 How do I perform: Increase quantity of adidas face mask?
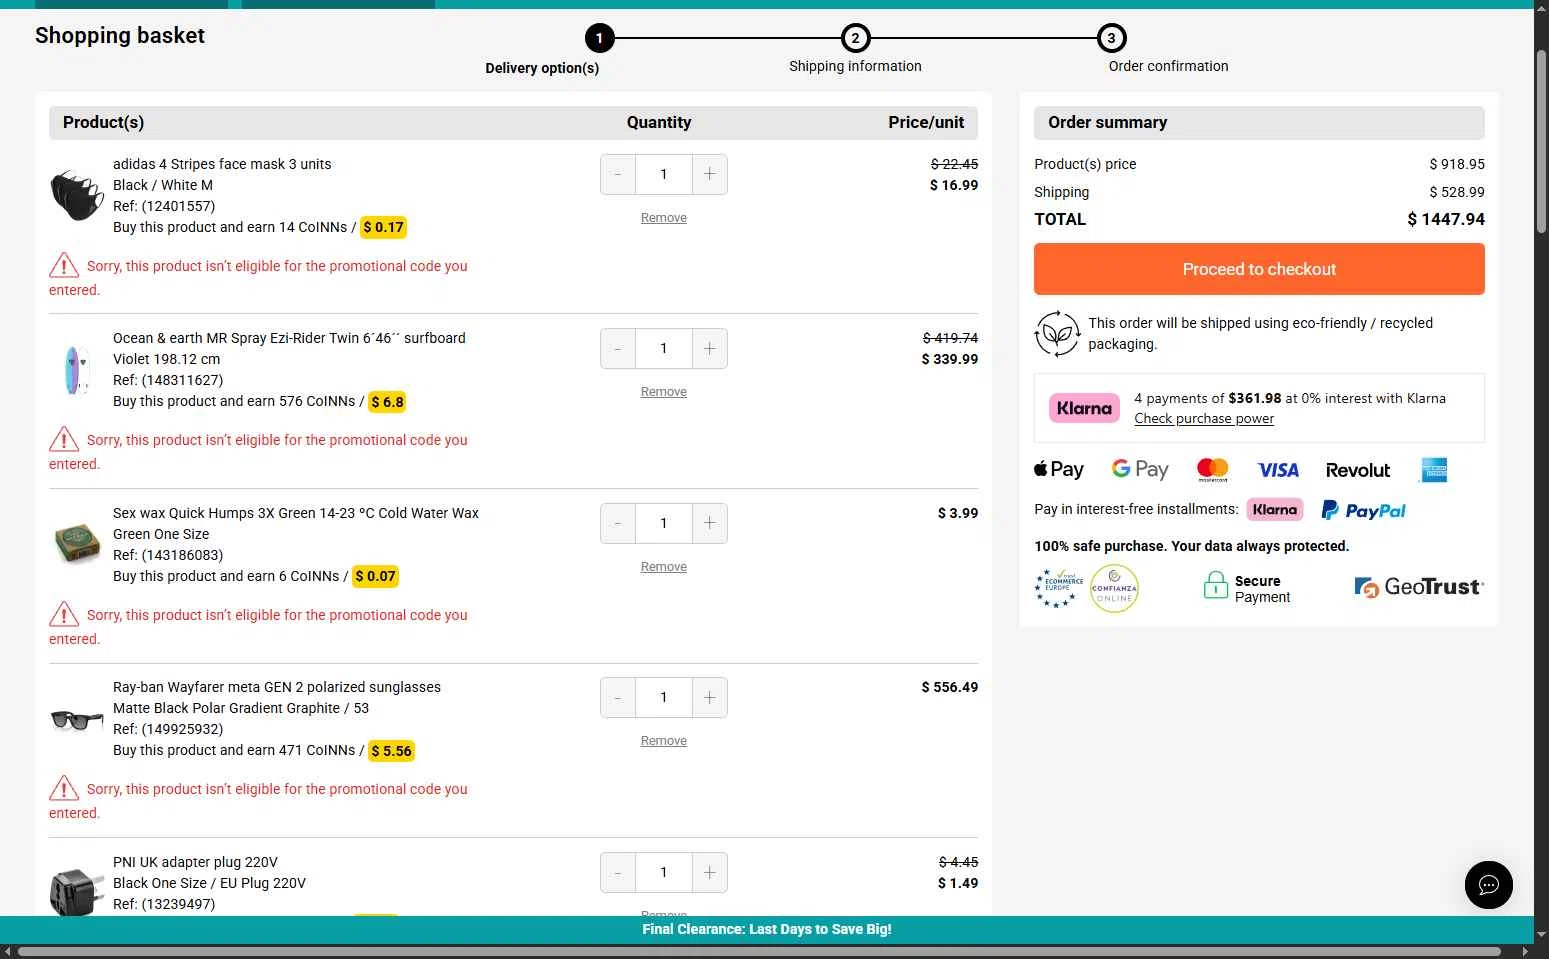(709, 174)
